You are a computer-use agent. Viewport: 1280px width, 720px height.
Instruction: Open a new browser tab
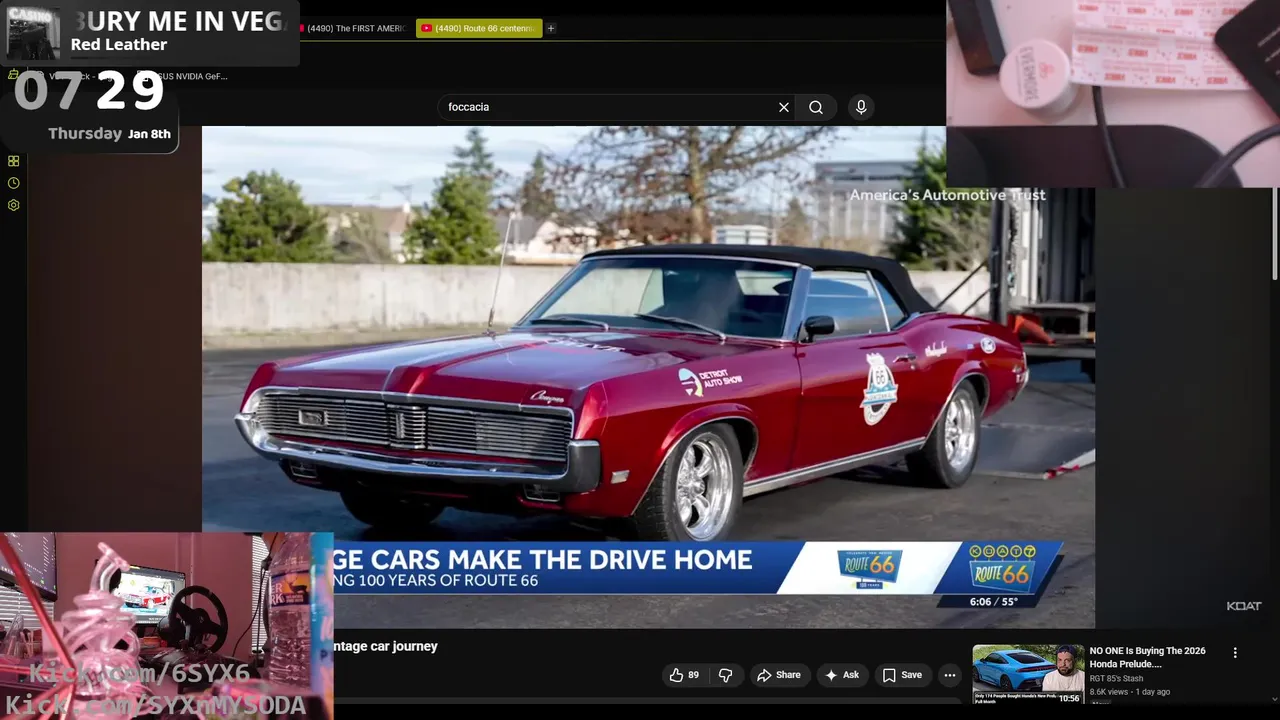[x=550, y=28]
